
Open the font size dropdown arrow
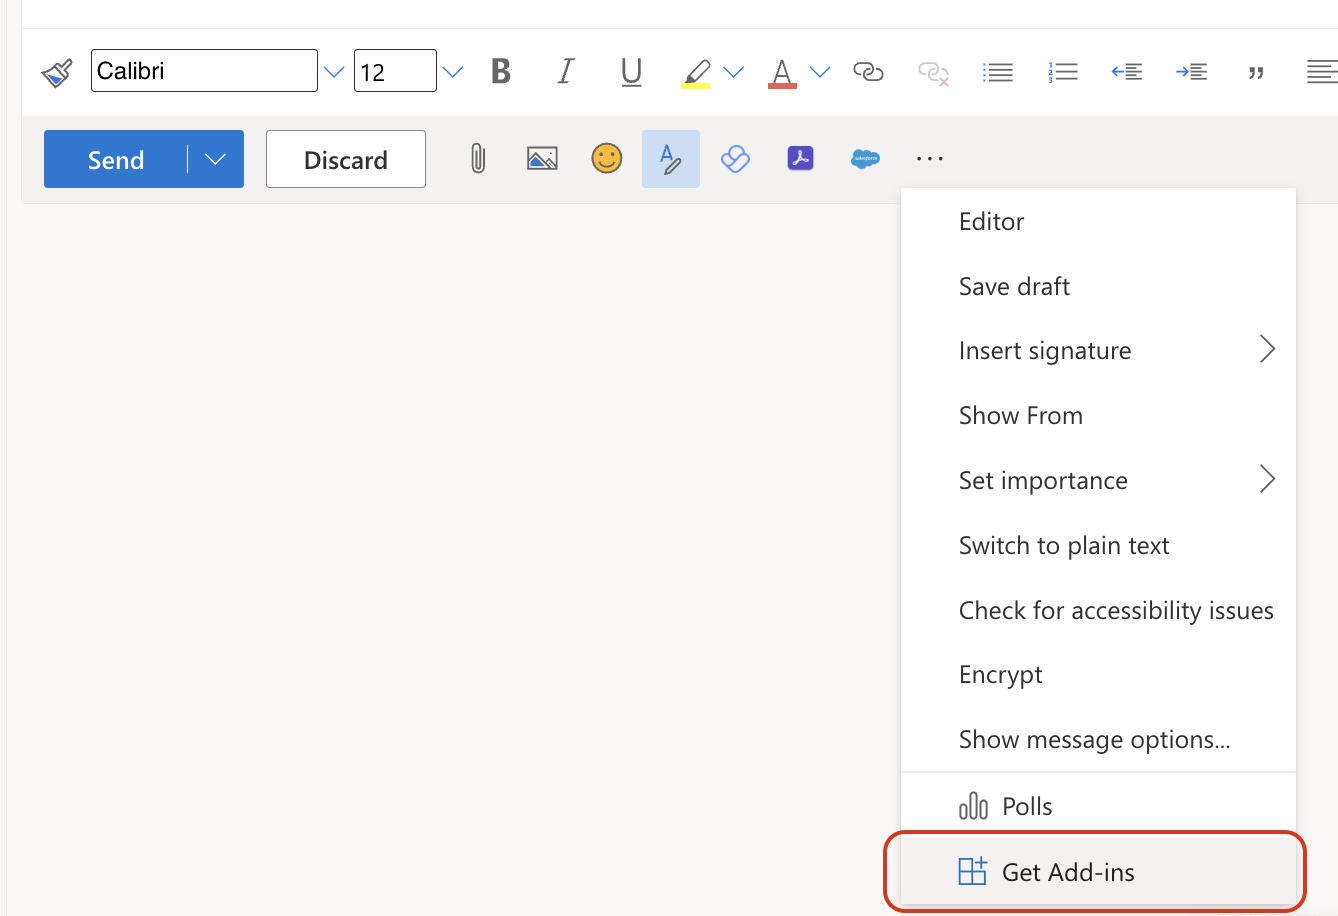pyautogui.click(x=453, y=72)
